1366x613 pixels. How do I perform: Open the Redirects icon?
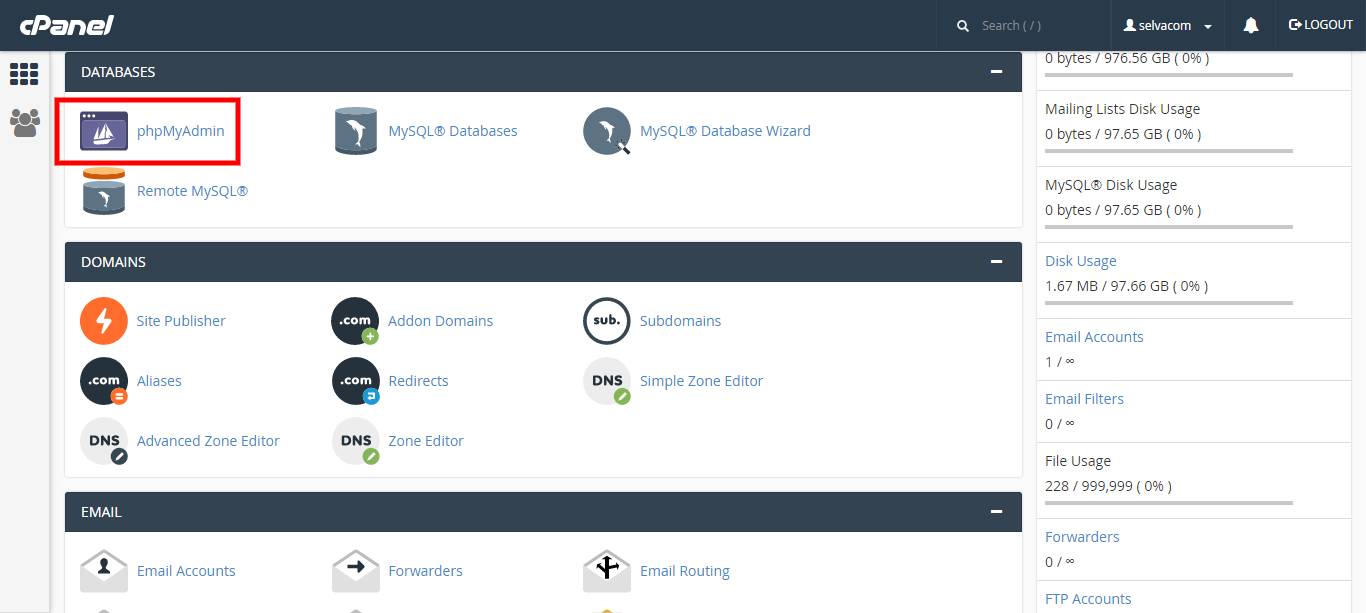(x=356, y=381)
